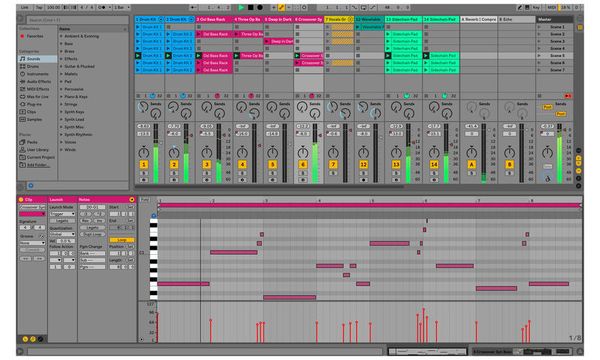Click Add Folder in the browser Places

[38, 165]
